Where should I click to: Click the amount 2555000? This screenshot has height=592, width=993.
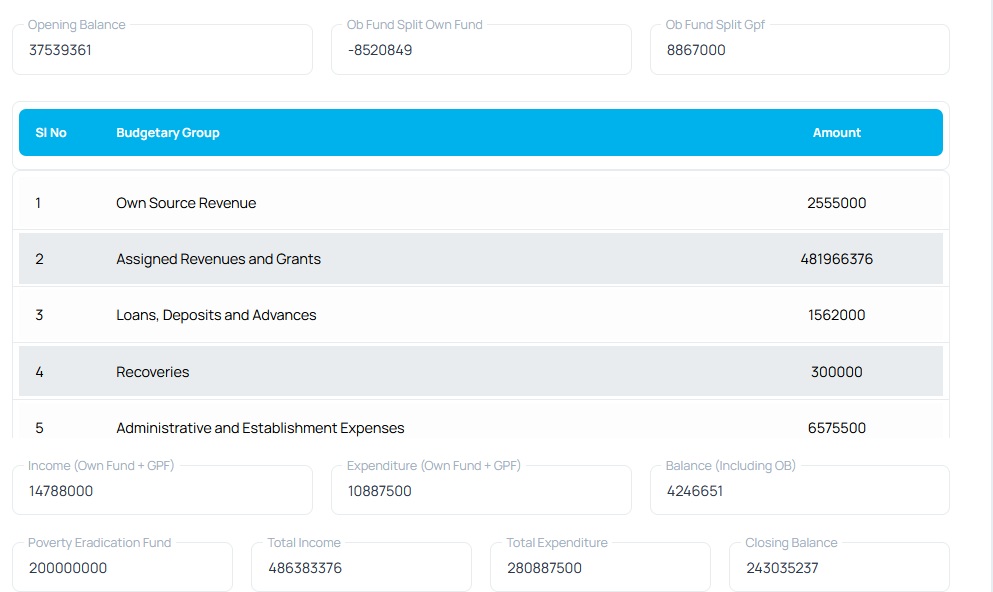[x=837, y=203]
